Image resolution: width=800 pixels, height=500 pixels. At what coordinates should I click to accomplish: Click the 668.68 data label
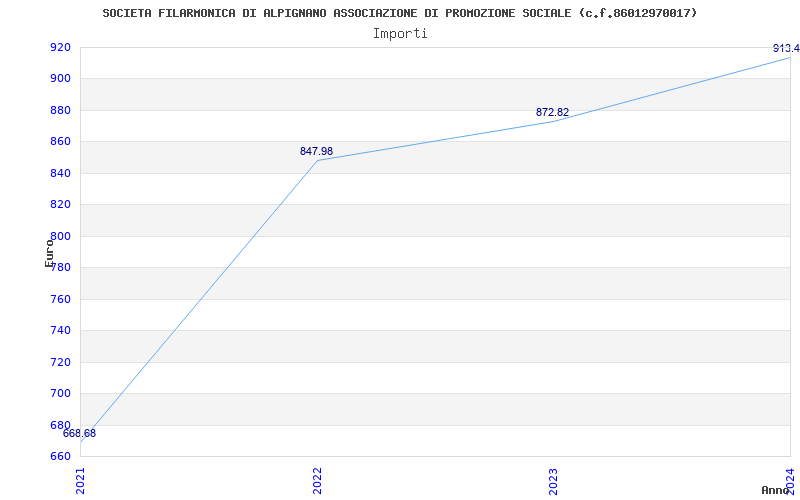[x=80, y=433]
